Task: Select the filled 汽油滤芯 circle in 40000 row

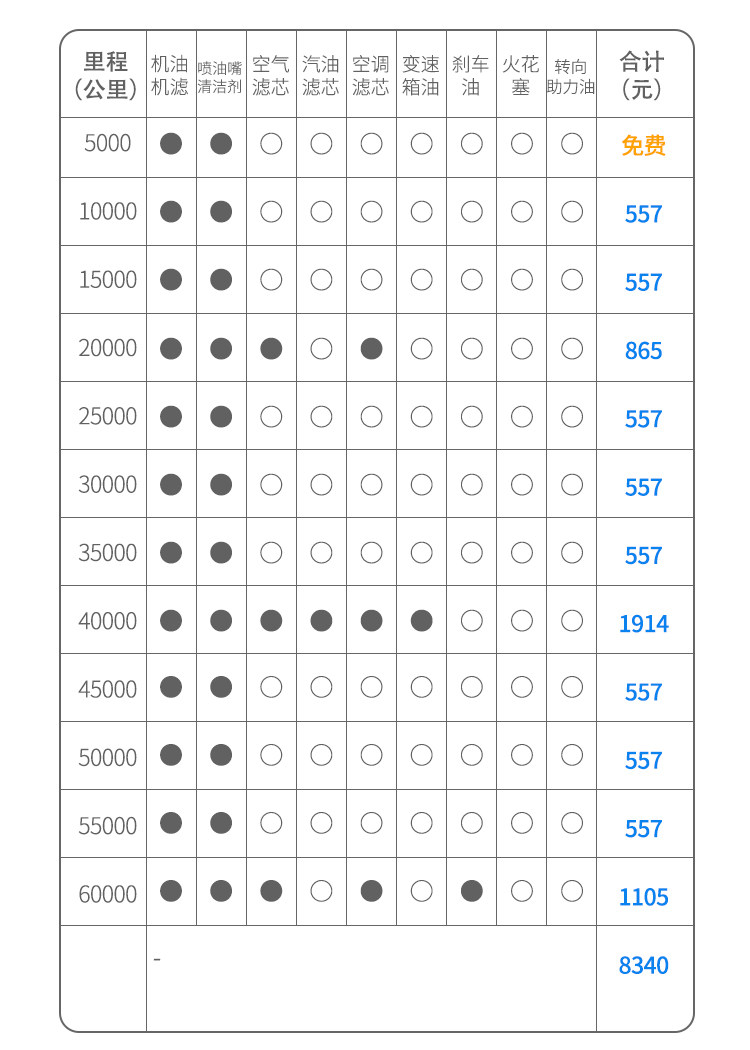Action: tap(321, 621)
